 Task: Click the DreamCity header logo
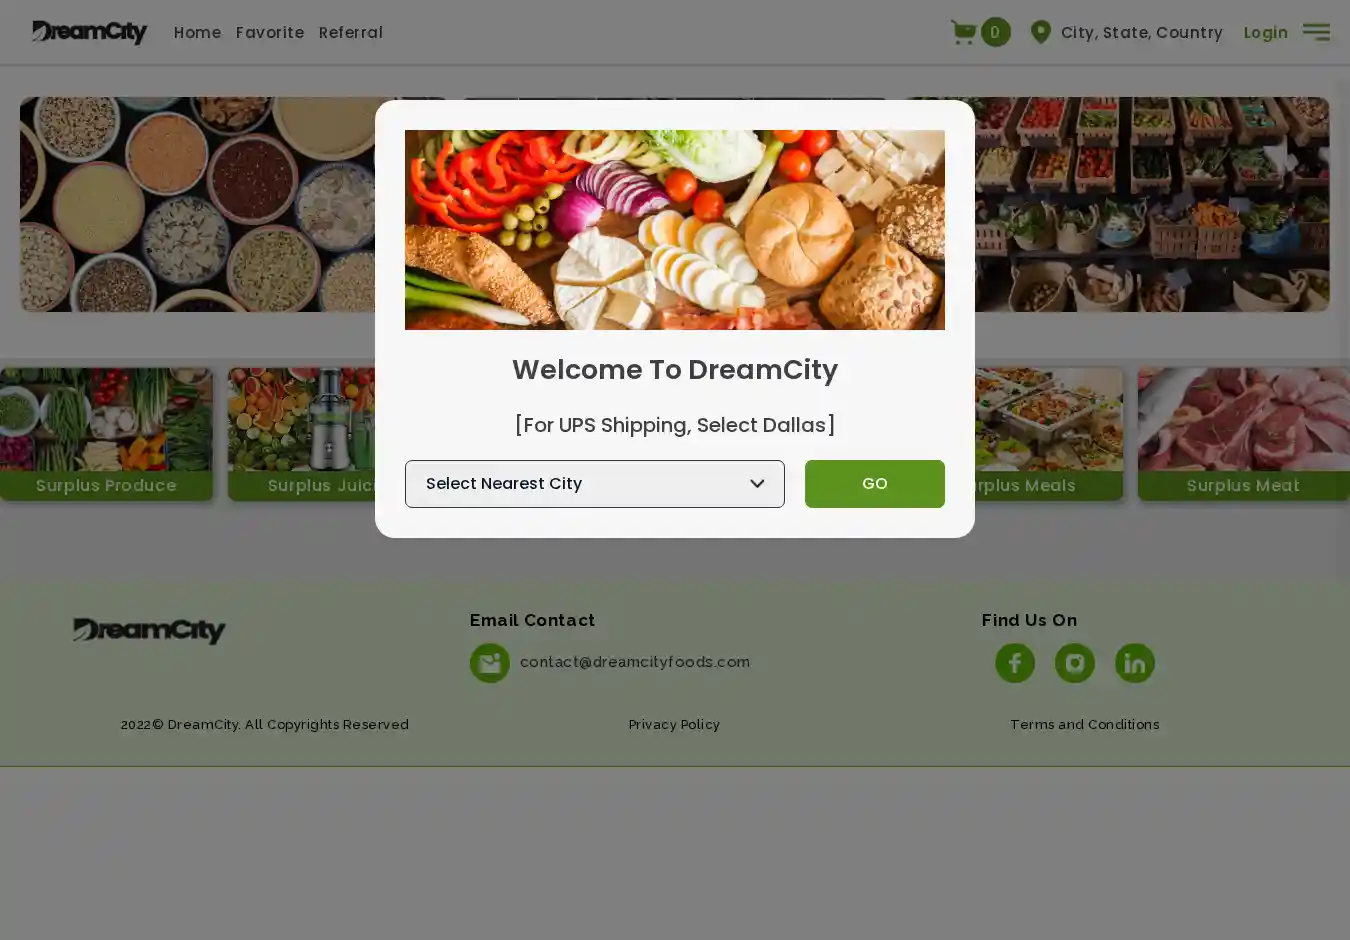click(x=89, y=32)
